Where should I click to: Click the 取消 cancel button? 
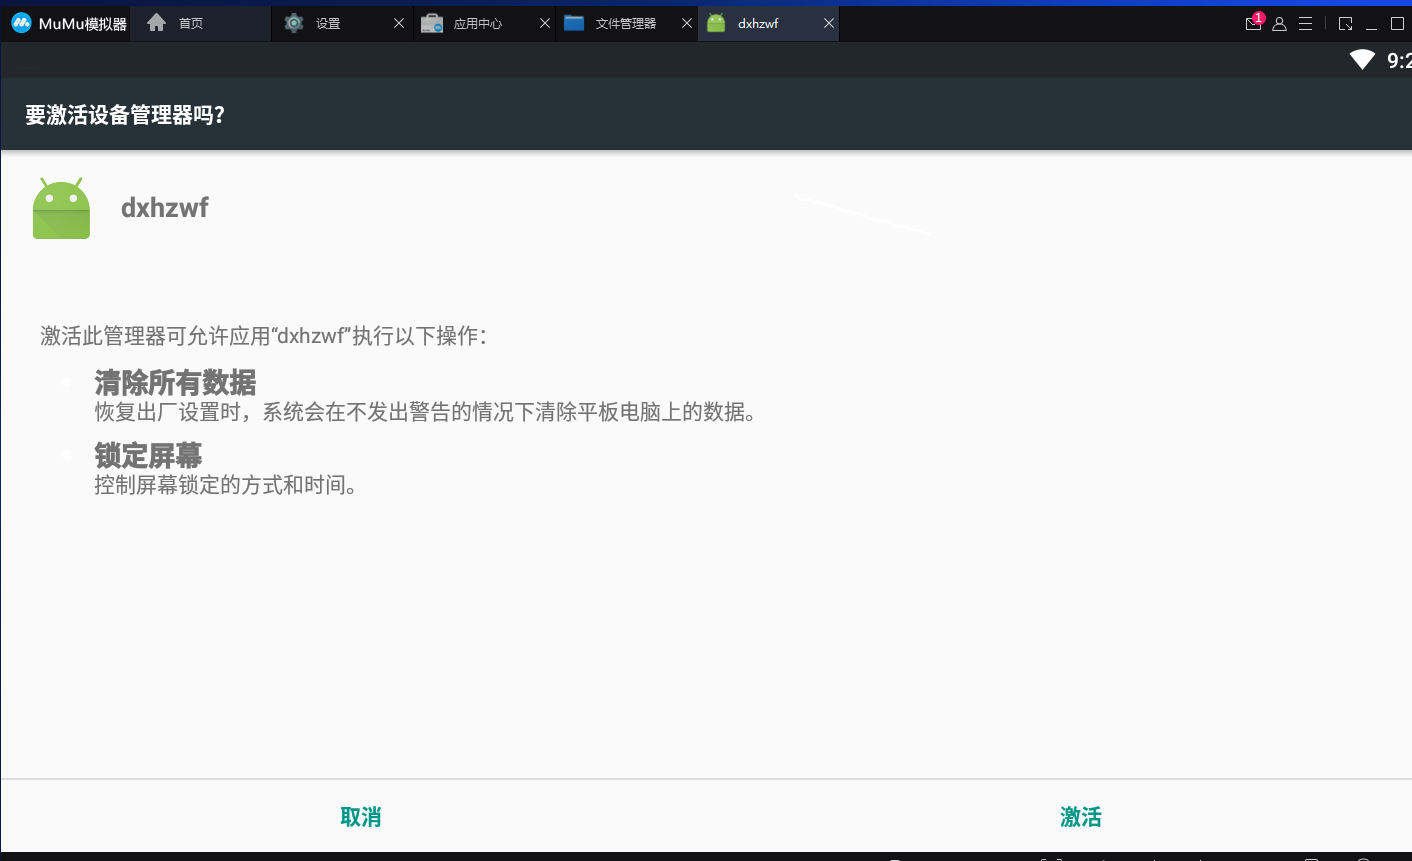tap(360, 817)
